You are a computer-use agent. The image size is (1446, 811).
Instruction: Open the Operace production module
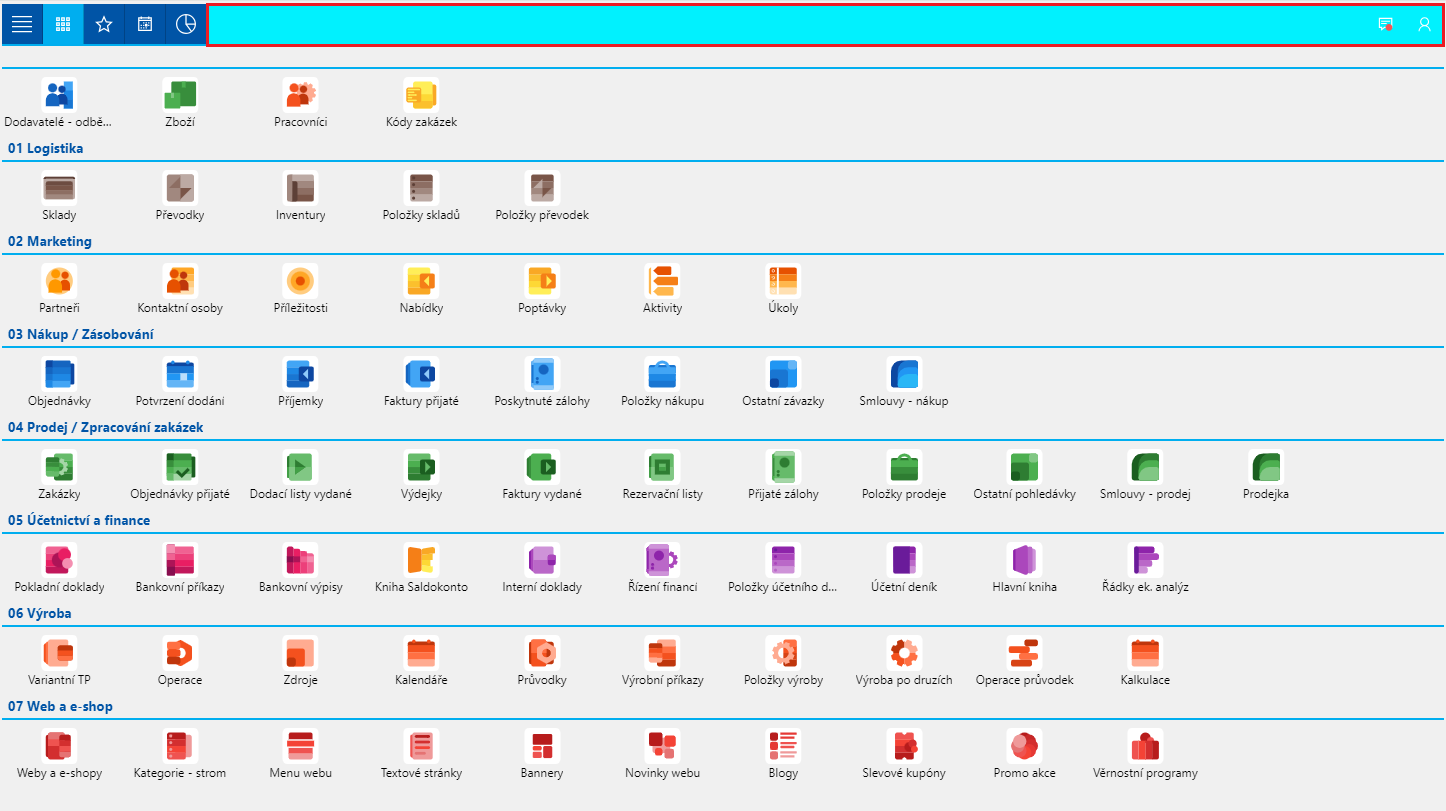(x=180, y=653)
